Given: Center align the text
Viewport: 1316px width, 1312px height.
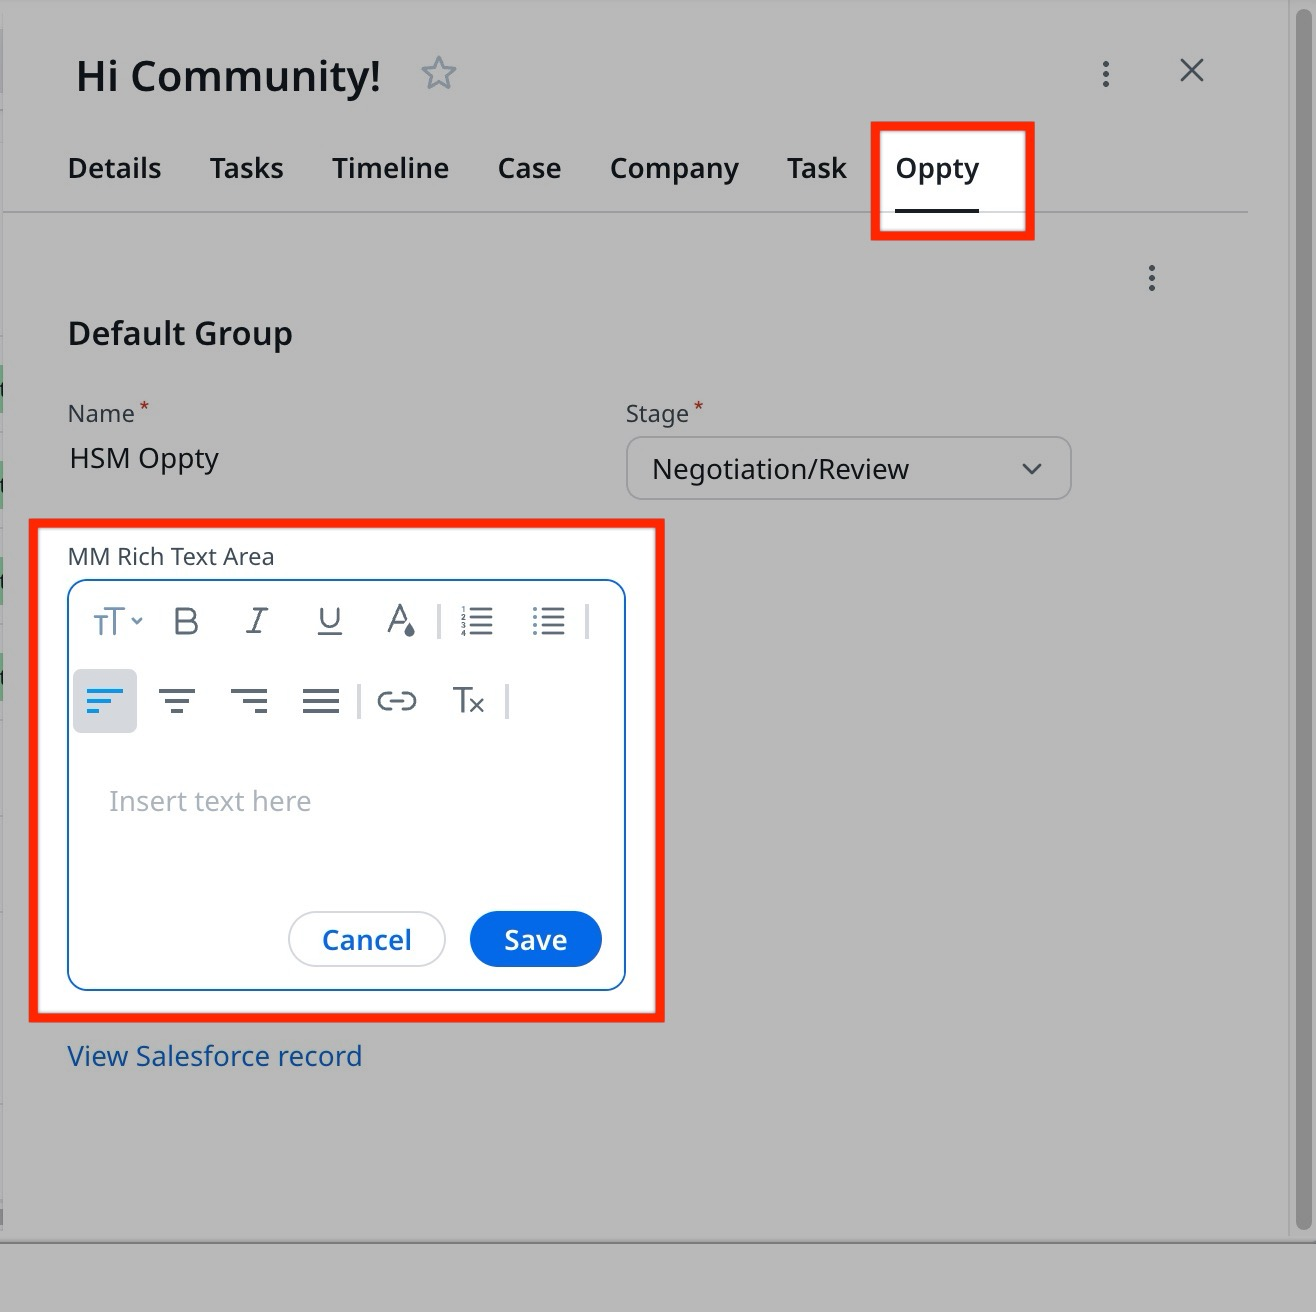Looking at the screenshot, I should coord(177,701).
